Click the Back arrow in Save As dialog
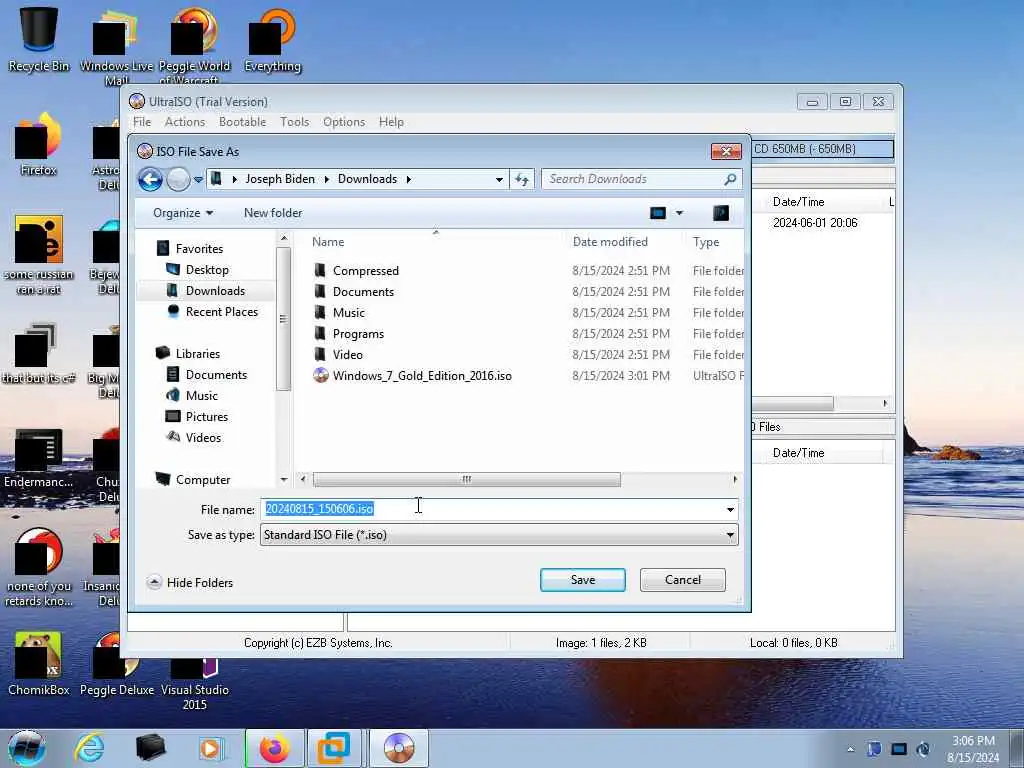1024x768 pixels. 150,179
